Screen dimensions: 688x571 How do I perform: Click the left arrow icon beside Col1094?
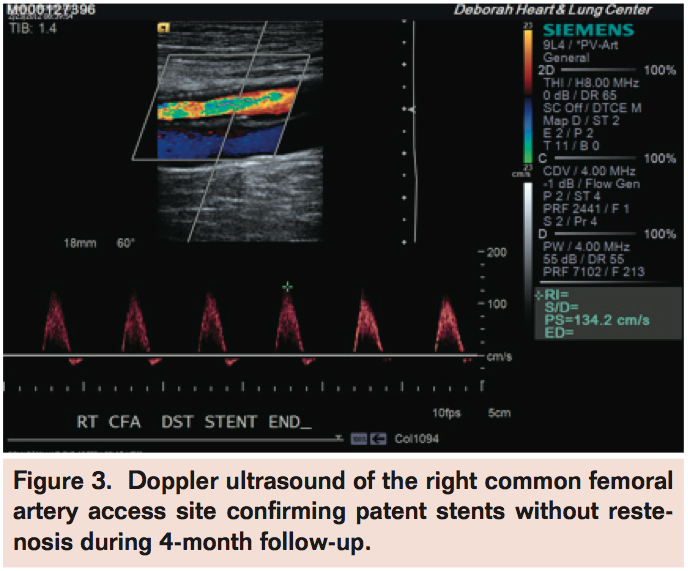point(378,438)
